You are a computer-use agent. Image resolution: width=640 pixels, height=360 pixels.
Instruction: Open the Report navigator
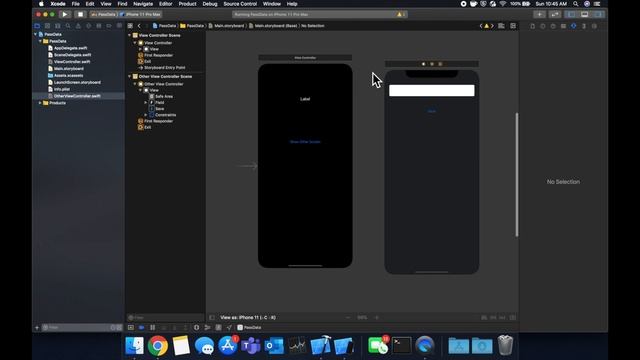tap(119, 26)
